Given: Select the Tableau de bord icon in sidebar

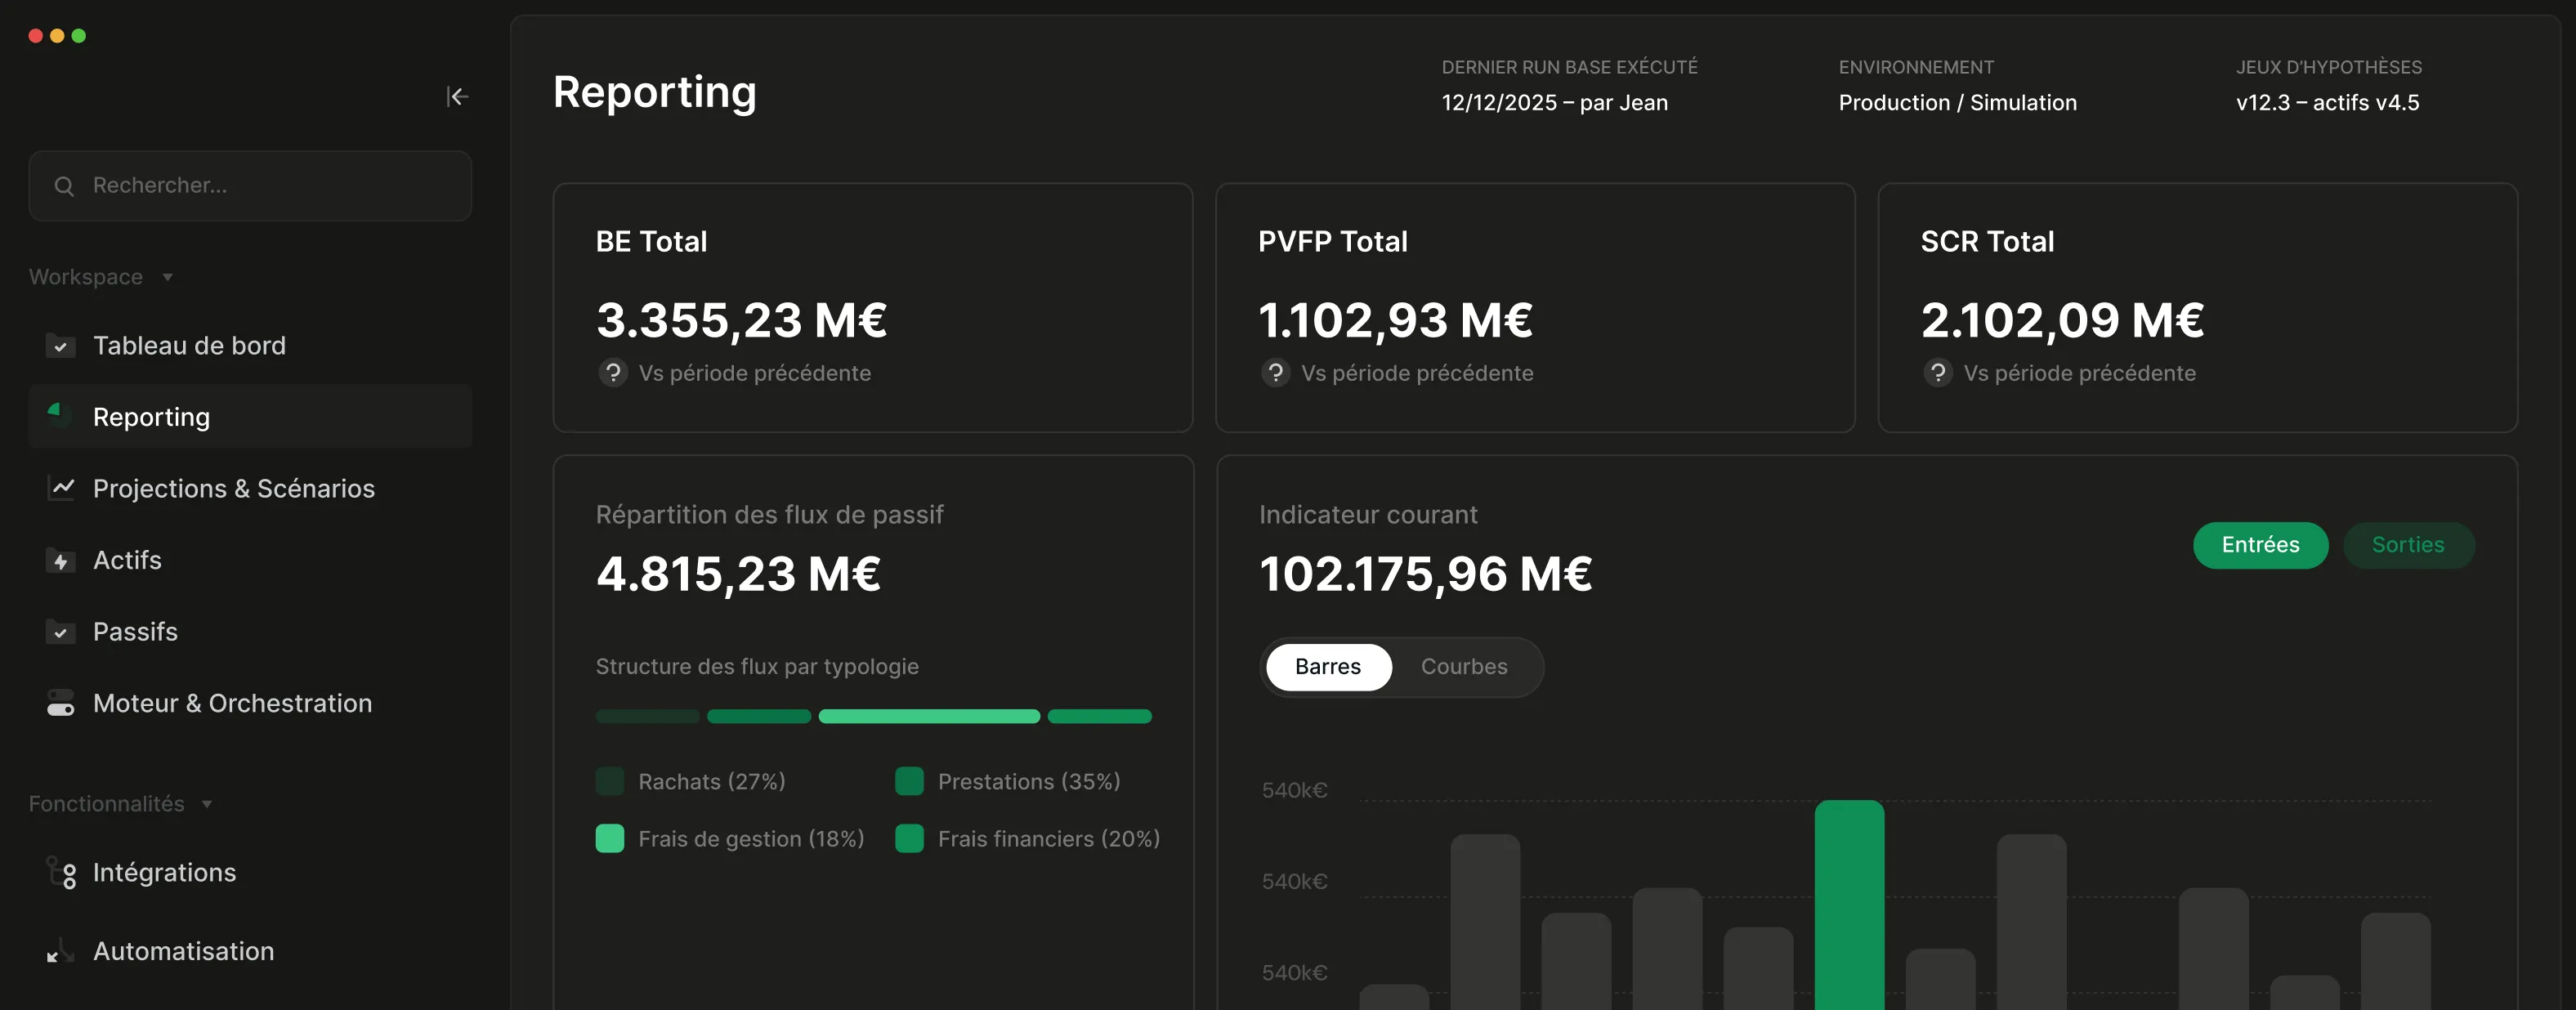Looking at the screenshot, I should [x=60, y=346].
